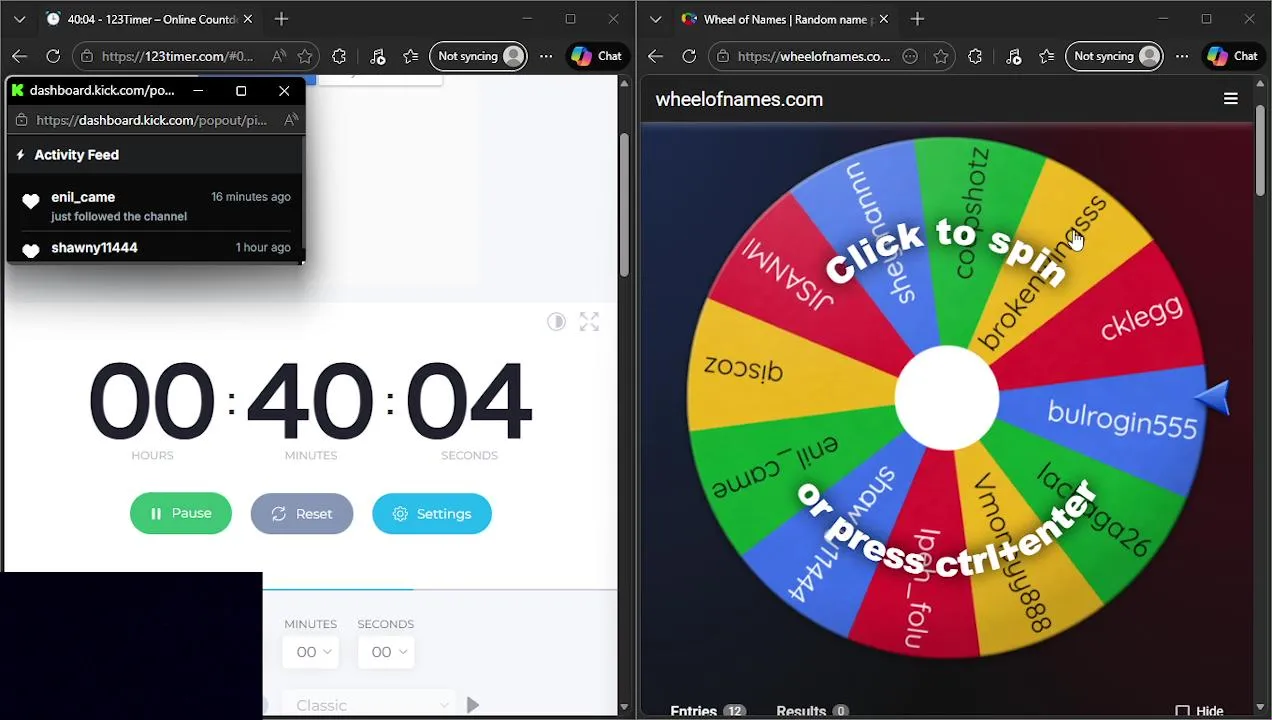Open the timer Settings
Image resolution: width=1272 pixels, height=720 pixels.
[432, 514]
